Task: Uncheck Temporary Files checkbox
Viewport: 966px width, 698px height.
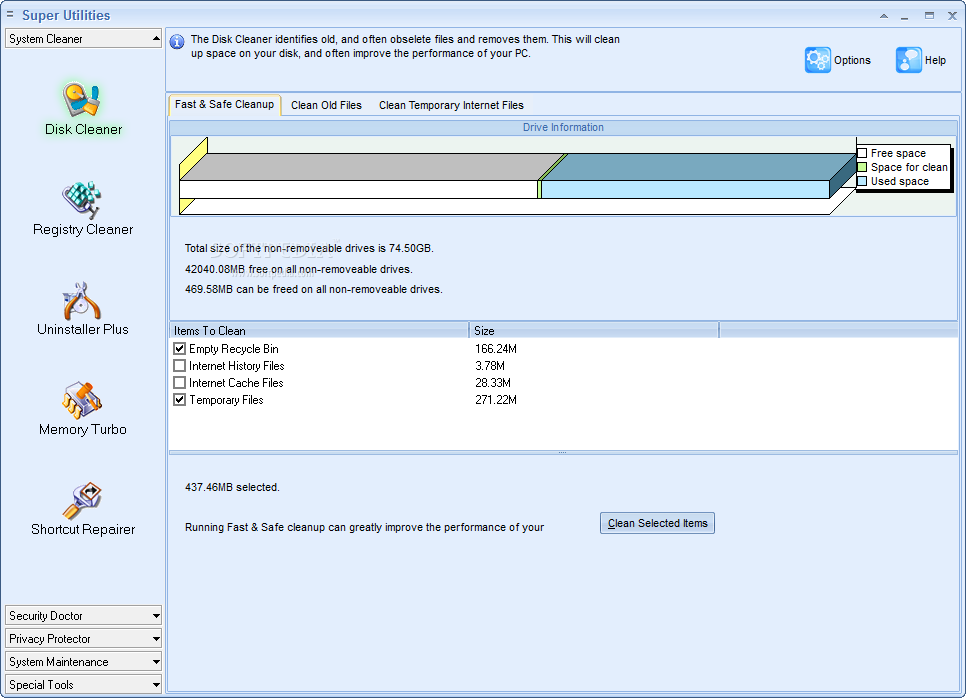Action: click(x=179, y=400)
